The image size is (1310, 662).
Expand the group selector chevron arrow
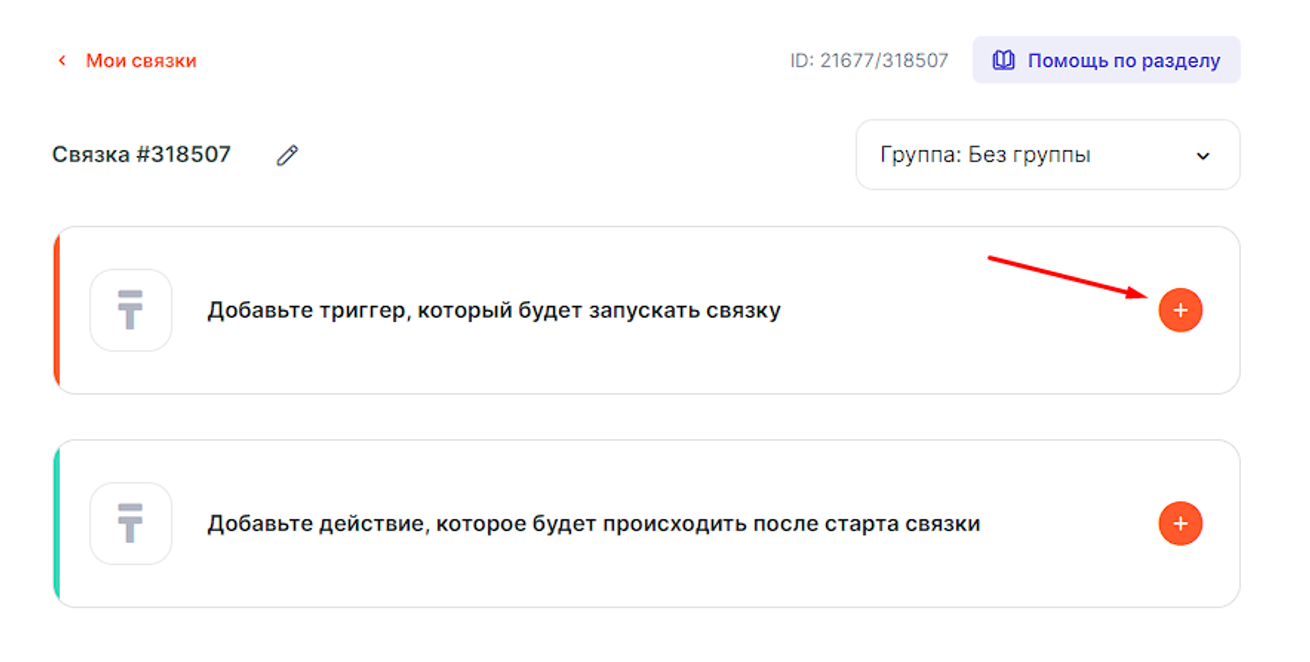click(1203, 156)
